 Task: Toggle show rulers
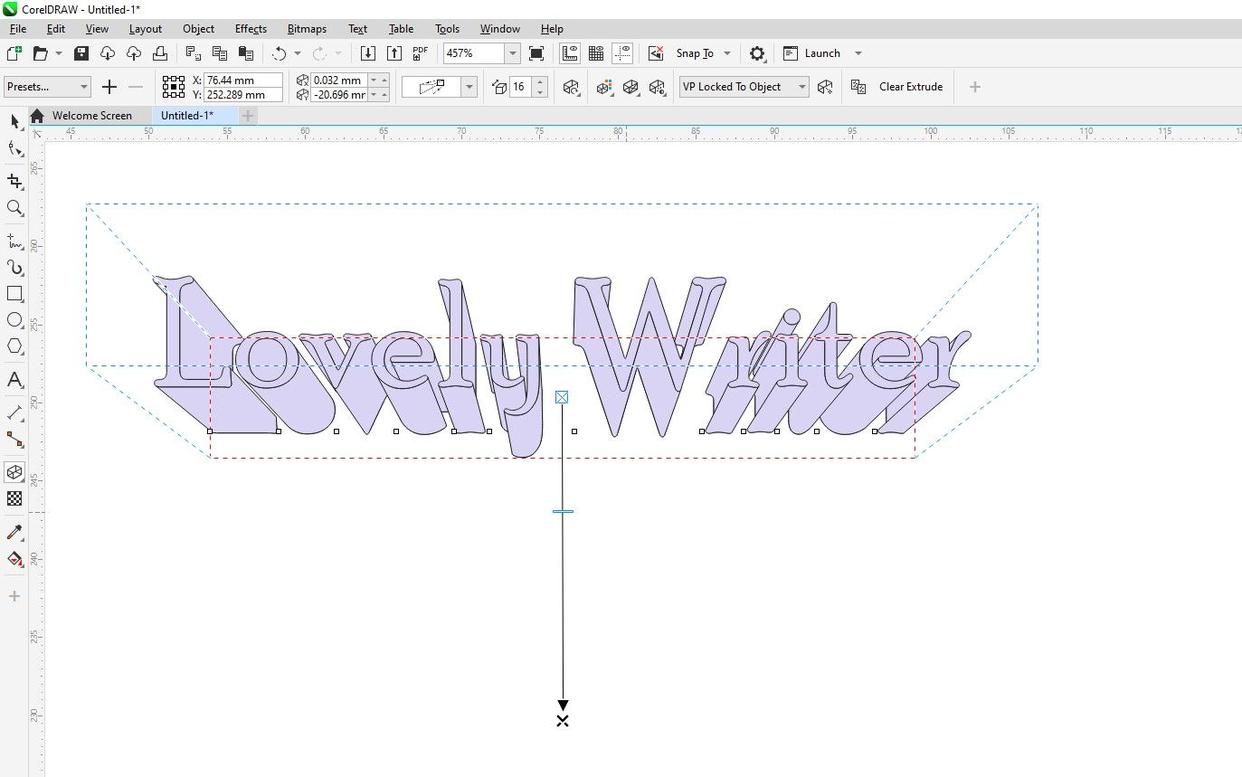point(570,53)
